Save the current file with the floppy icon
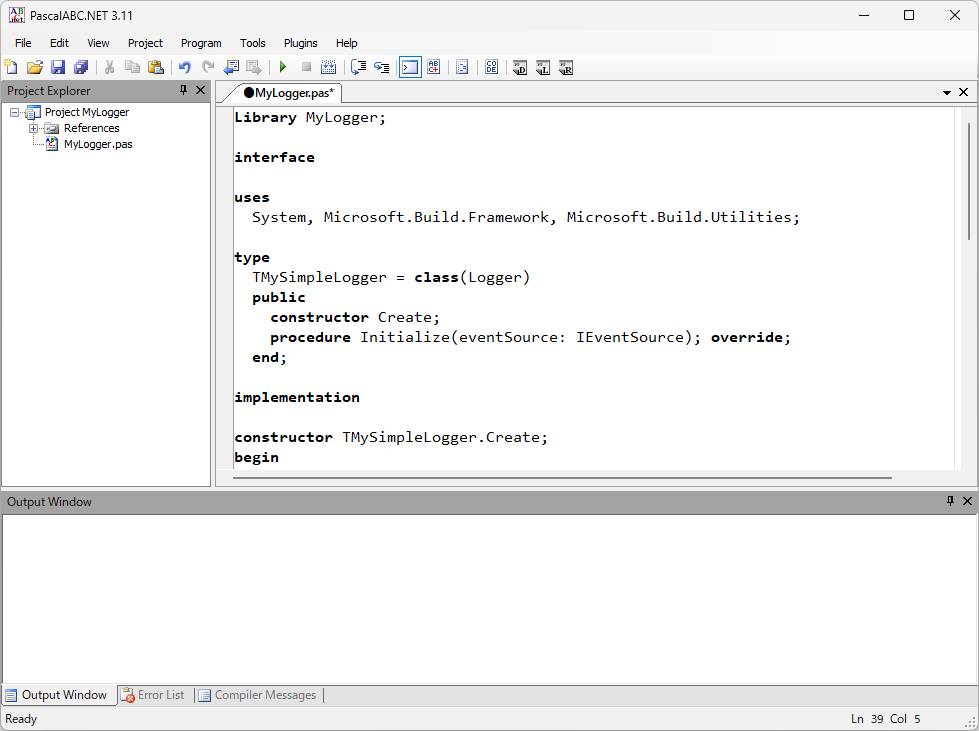Screen dimensions: 979x731 click(x=58, y=67)
